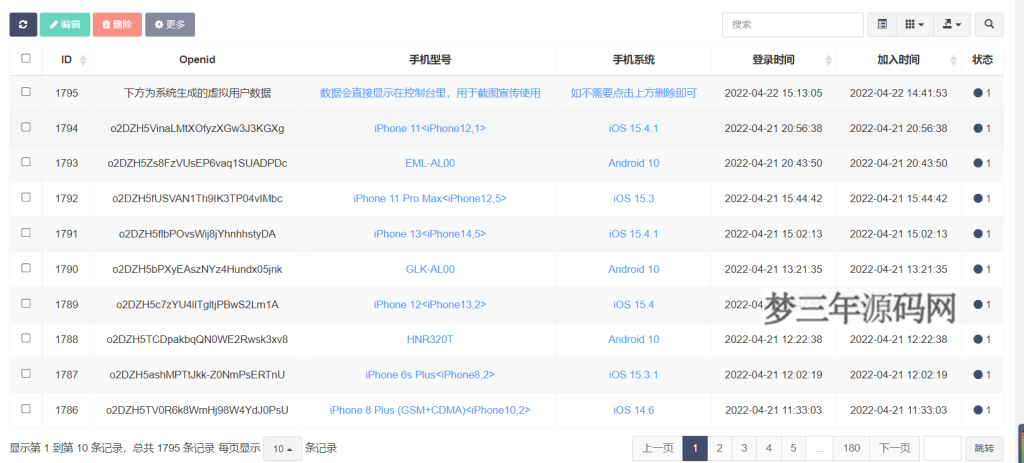Click status dot in row 1794
Viewport: 1024px width, 463px height.
pyautogui.click(x=978, y=129)
